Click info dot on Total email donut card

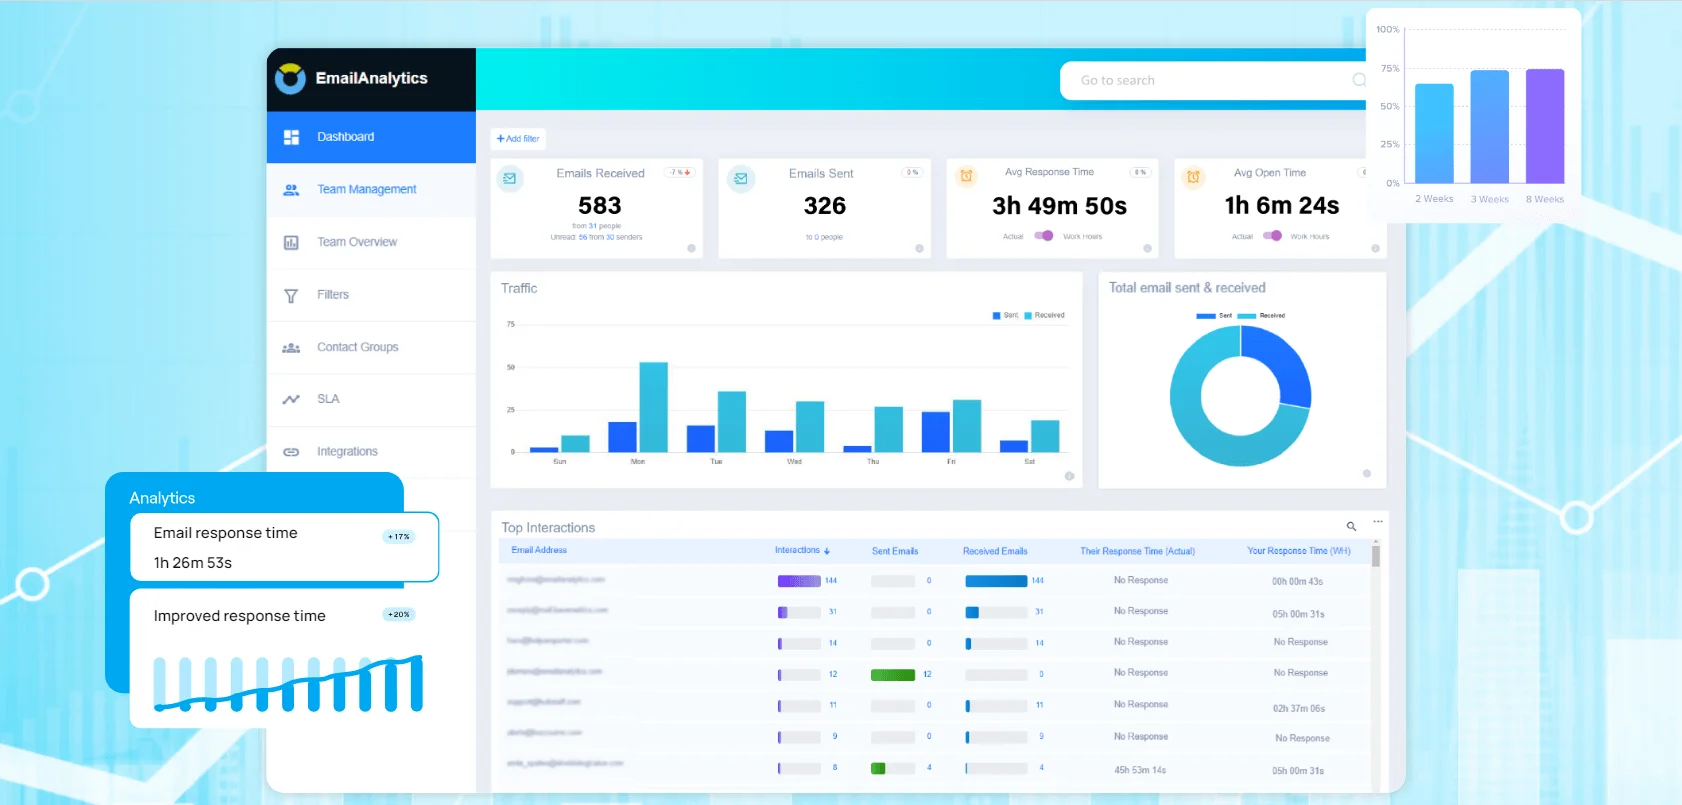click(x=1367, y=473)
